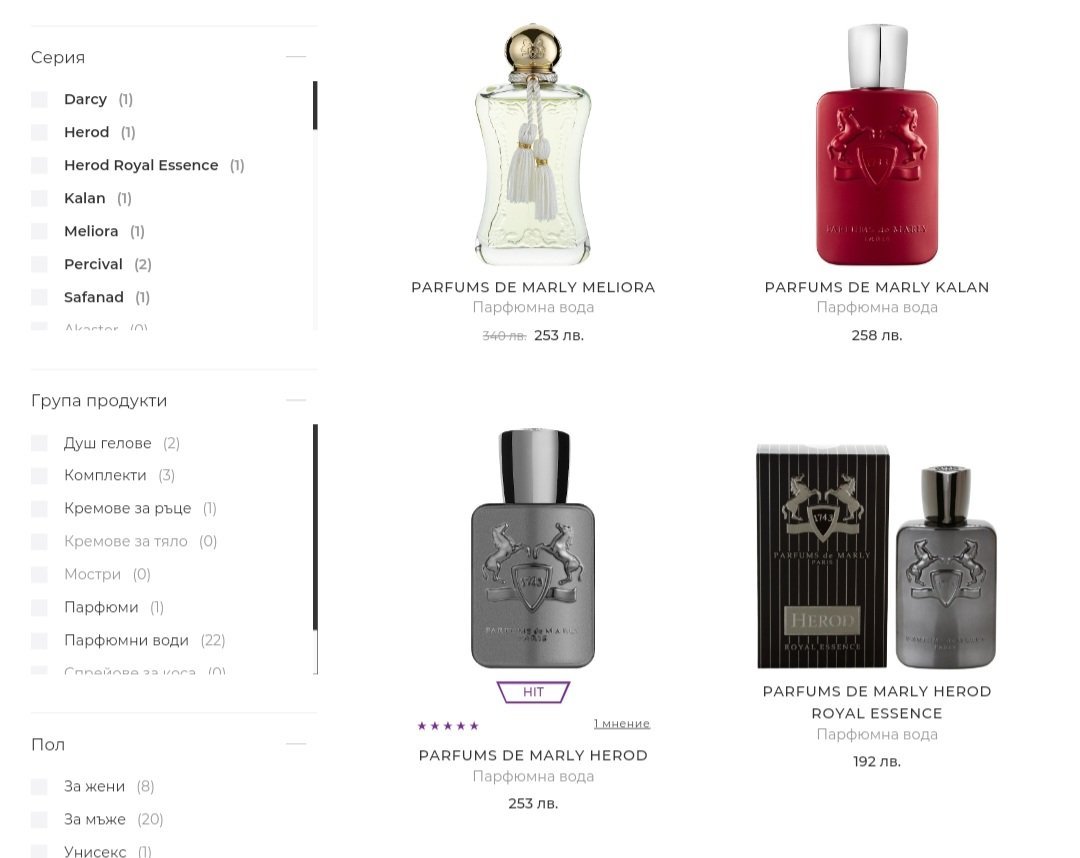Open the 1 мнение reviews link
1080x858 pixels.
622,724
